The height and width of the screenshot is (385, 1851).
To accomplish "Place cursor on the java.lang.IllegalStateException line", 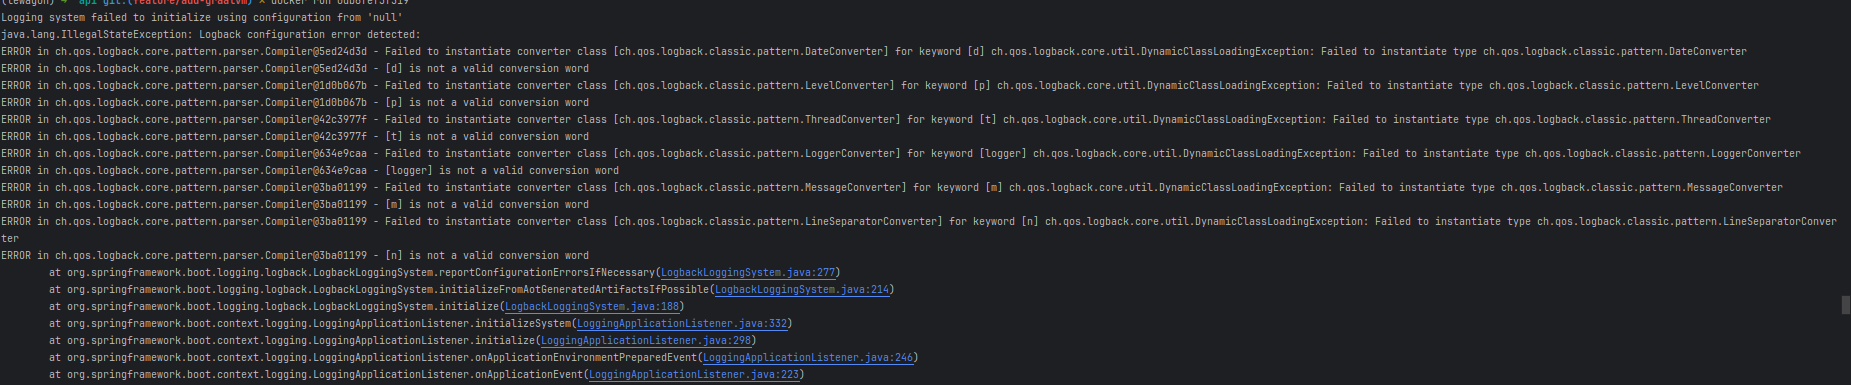I will click(211, 34).
